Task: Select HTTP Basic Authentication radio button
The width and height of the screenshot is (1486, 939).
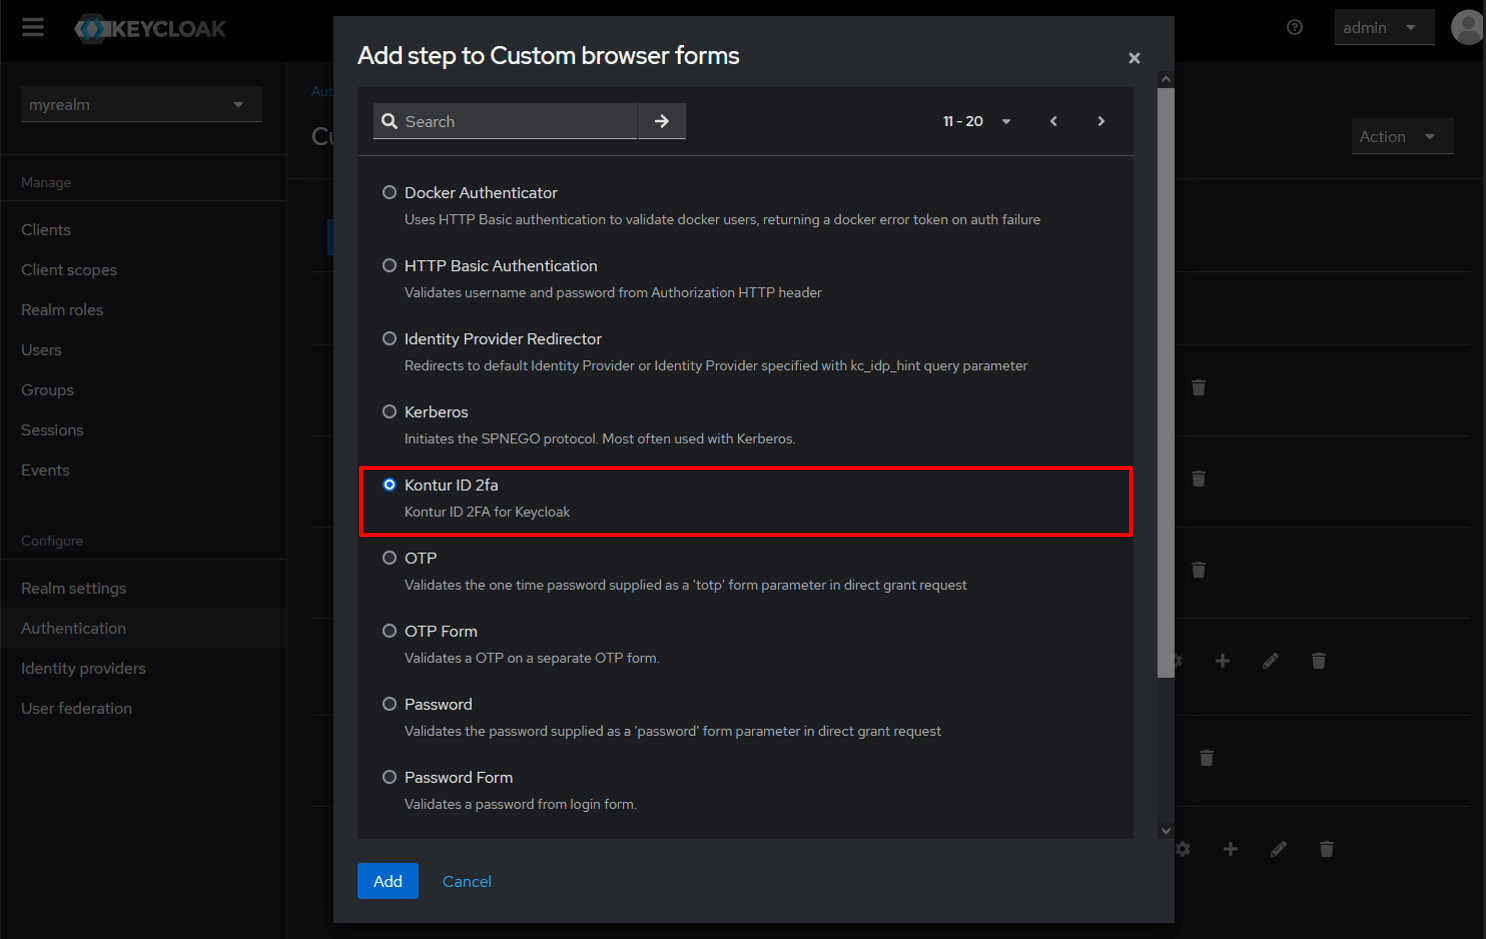Action: pyautogui.click(x=390, y=265)
